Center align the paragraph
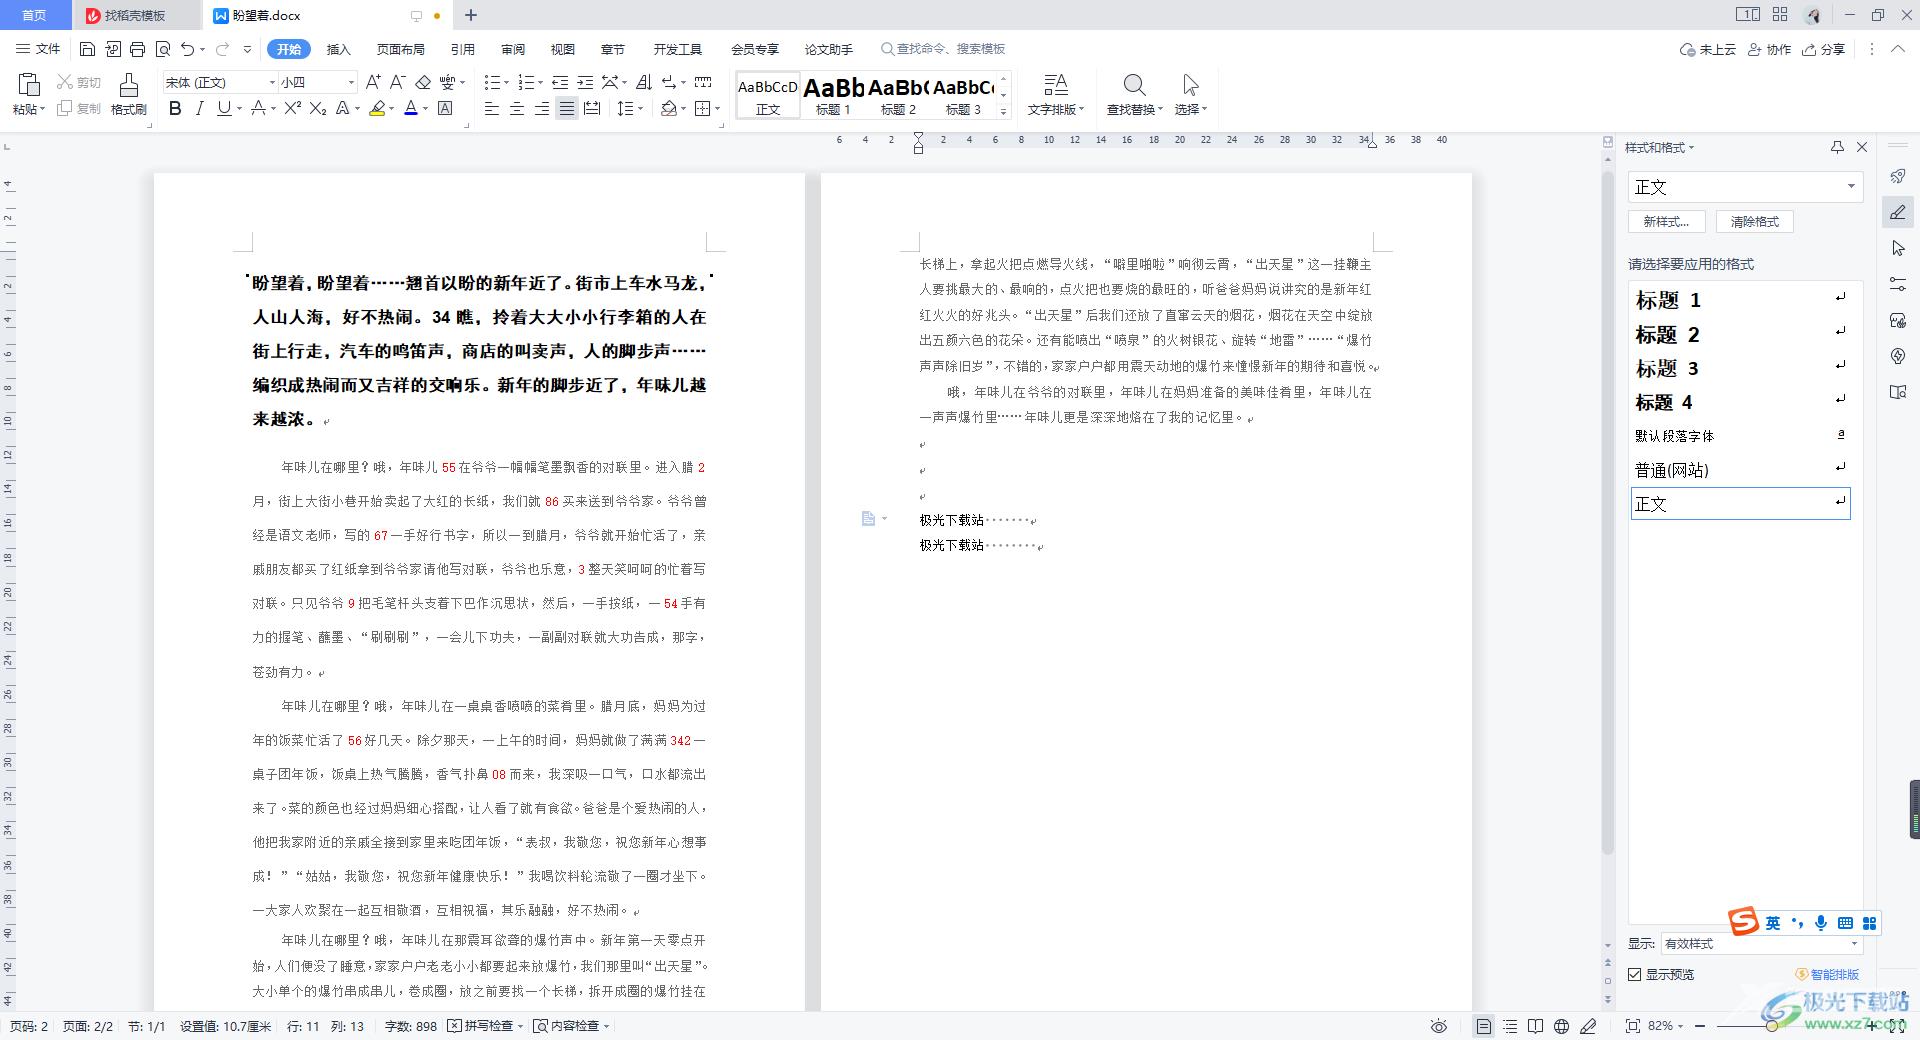This screenshot has width=1920, height=1040. click(517, 108)
